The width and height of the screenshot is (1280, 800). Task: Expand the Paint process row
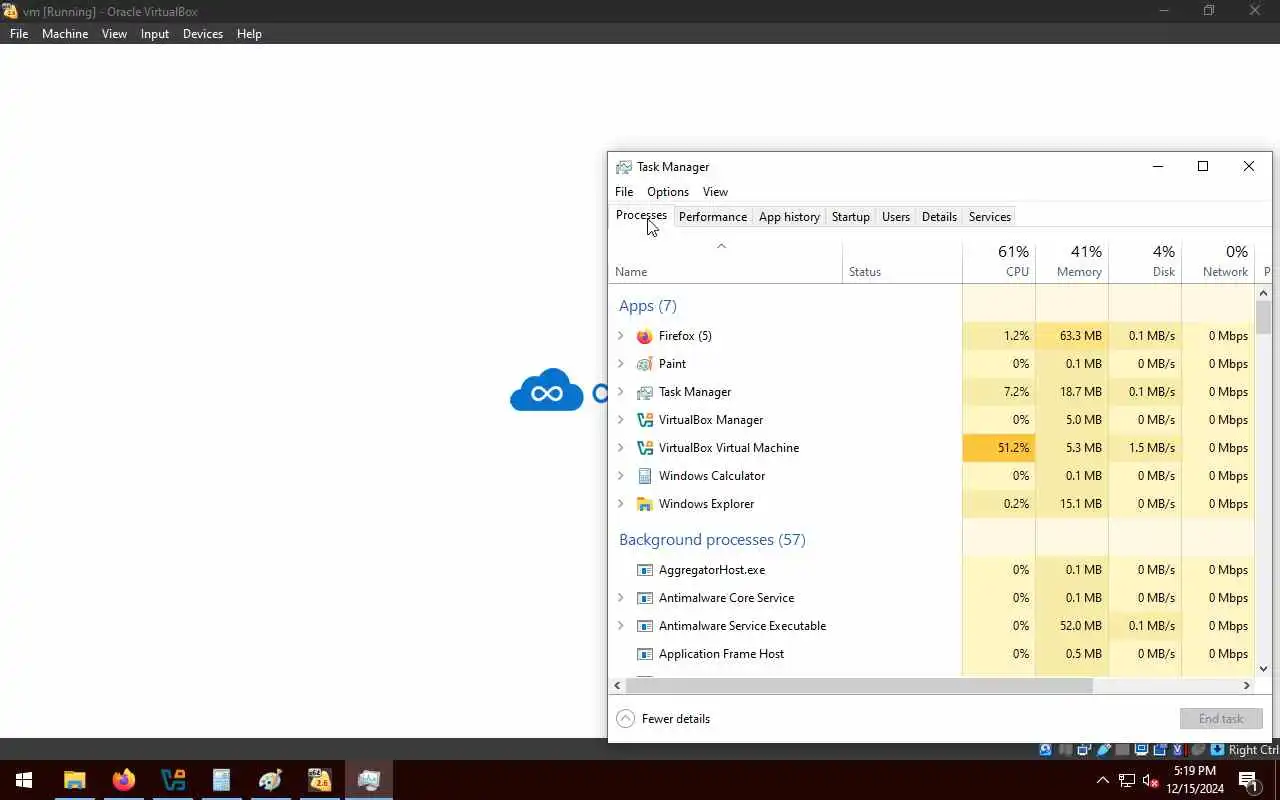click(x=620, y=364)
